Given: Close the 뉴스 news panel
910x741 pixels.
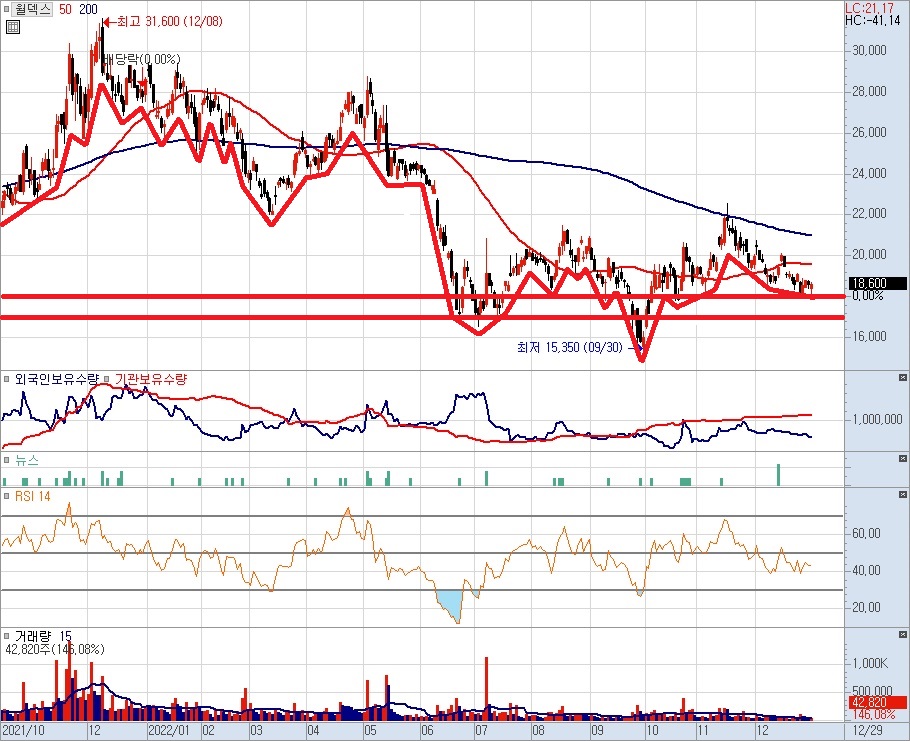Looking at the screenshot, I should click(902, 458).
